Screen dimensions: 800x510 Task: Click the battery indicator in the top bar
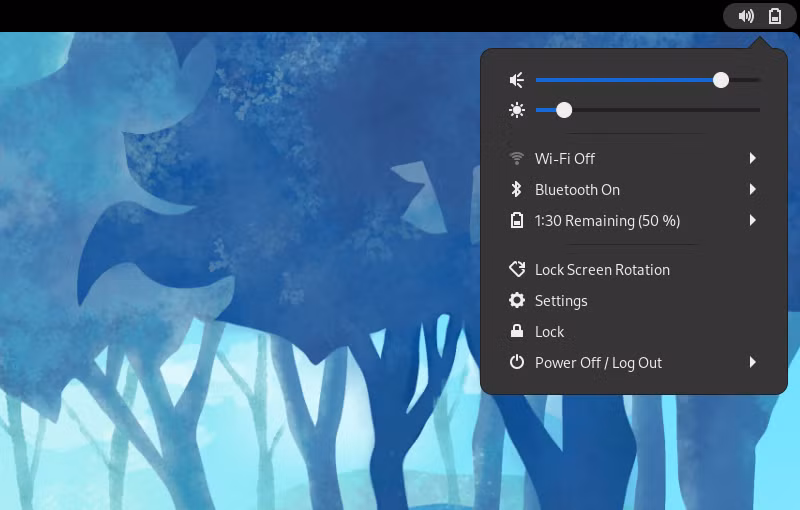coord(774,16)
